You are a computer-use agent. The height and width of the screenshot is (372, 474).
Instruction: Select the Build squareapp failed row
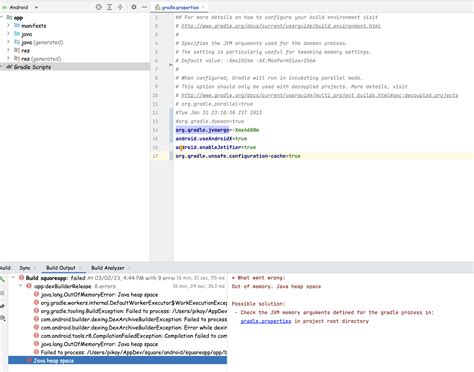tap(117, 278)
